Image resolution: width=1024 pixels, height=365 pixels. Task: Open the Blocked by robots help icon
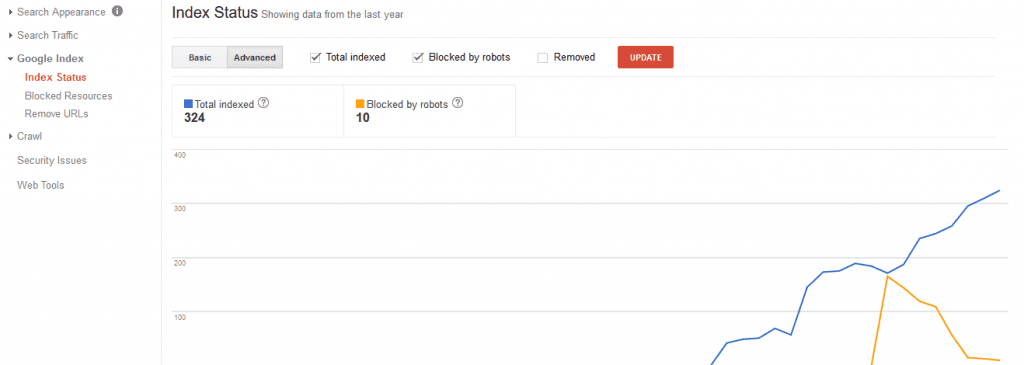(458, 103)
